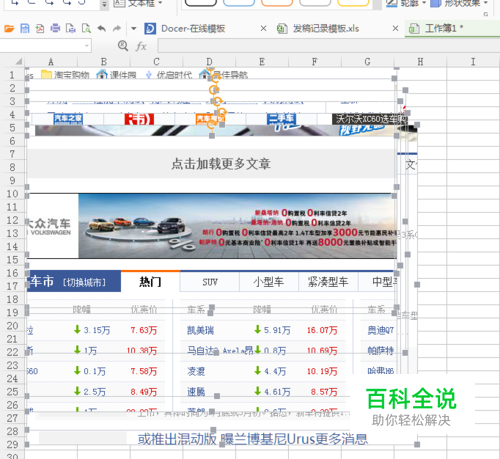Viewport: 500px width, 459px height.
Task: Click the 优启时代 bookmark
Action: pos(169,75)
